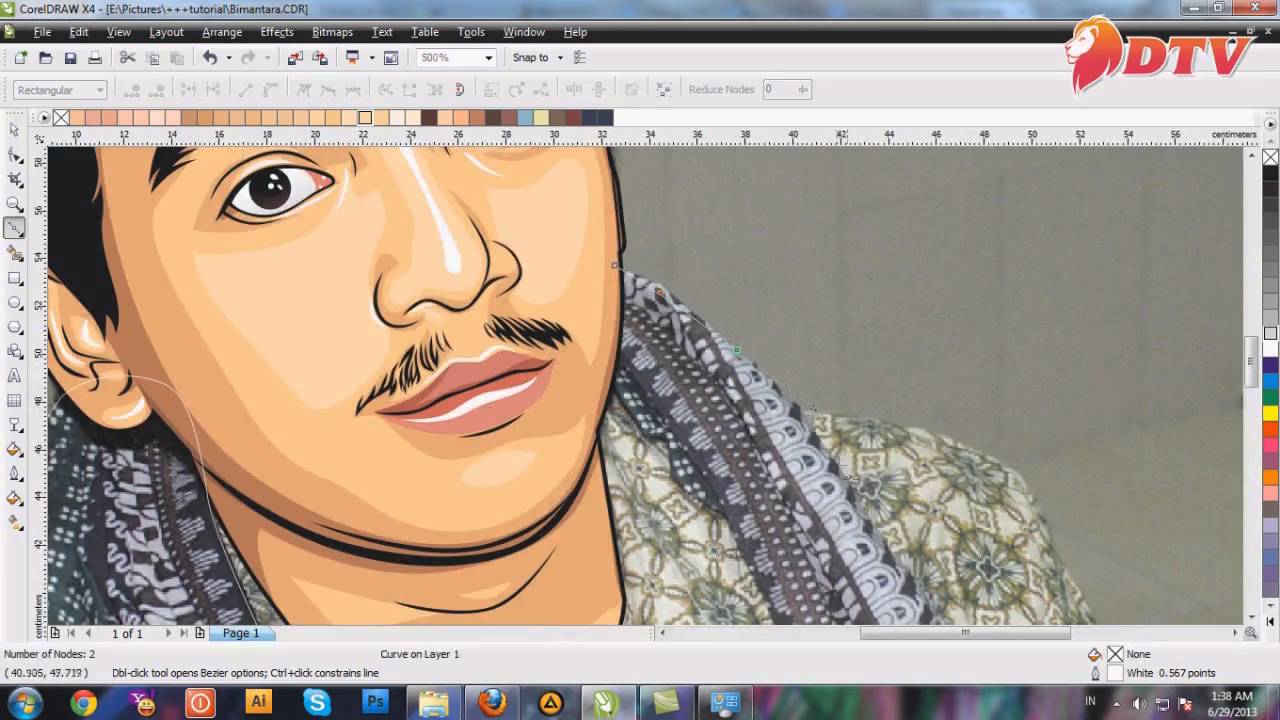Click the horizontal scrollbar thumb

tap(965, 632)
